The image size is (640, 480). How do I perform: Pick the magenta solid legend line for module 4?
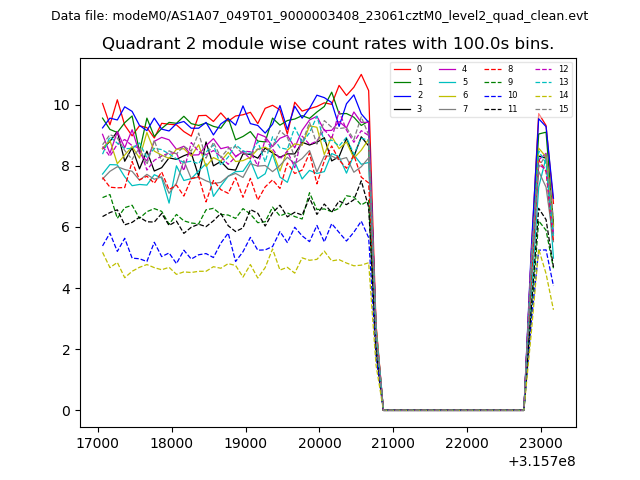447,69
